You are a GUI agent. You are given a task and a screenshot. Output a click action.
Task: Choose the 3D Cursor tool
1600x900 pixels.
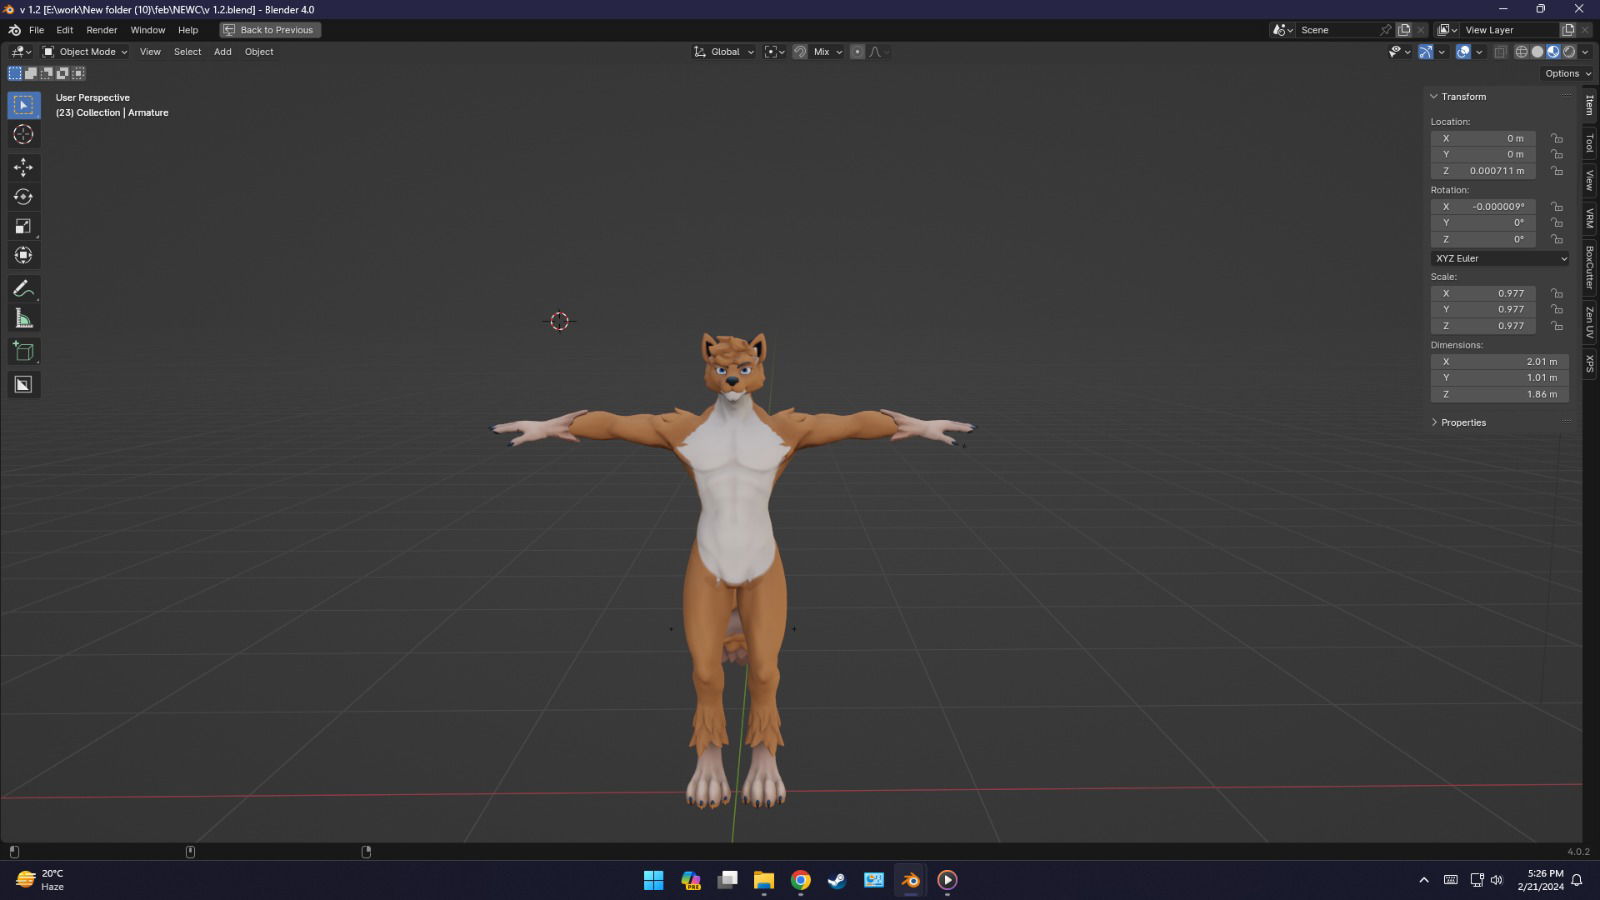(23, 135)
